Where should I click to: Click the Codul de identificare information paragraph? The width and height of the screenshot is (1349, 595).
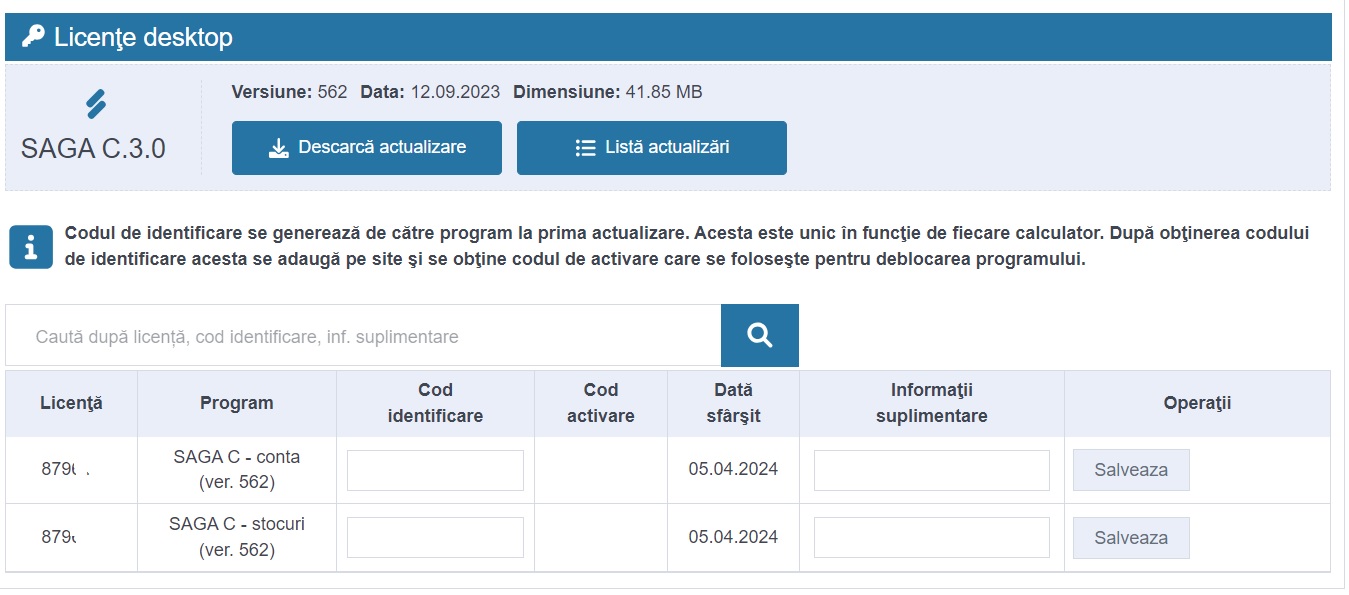687,247
